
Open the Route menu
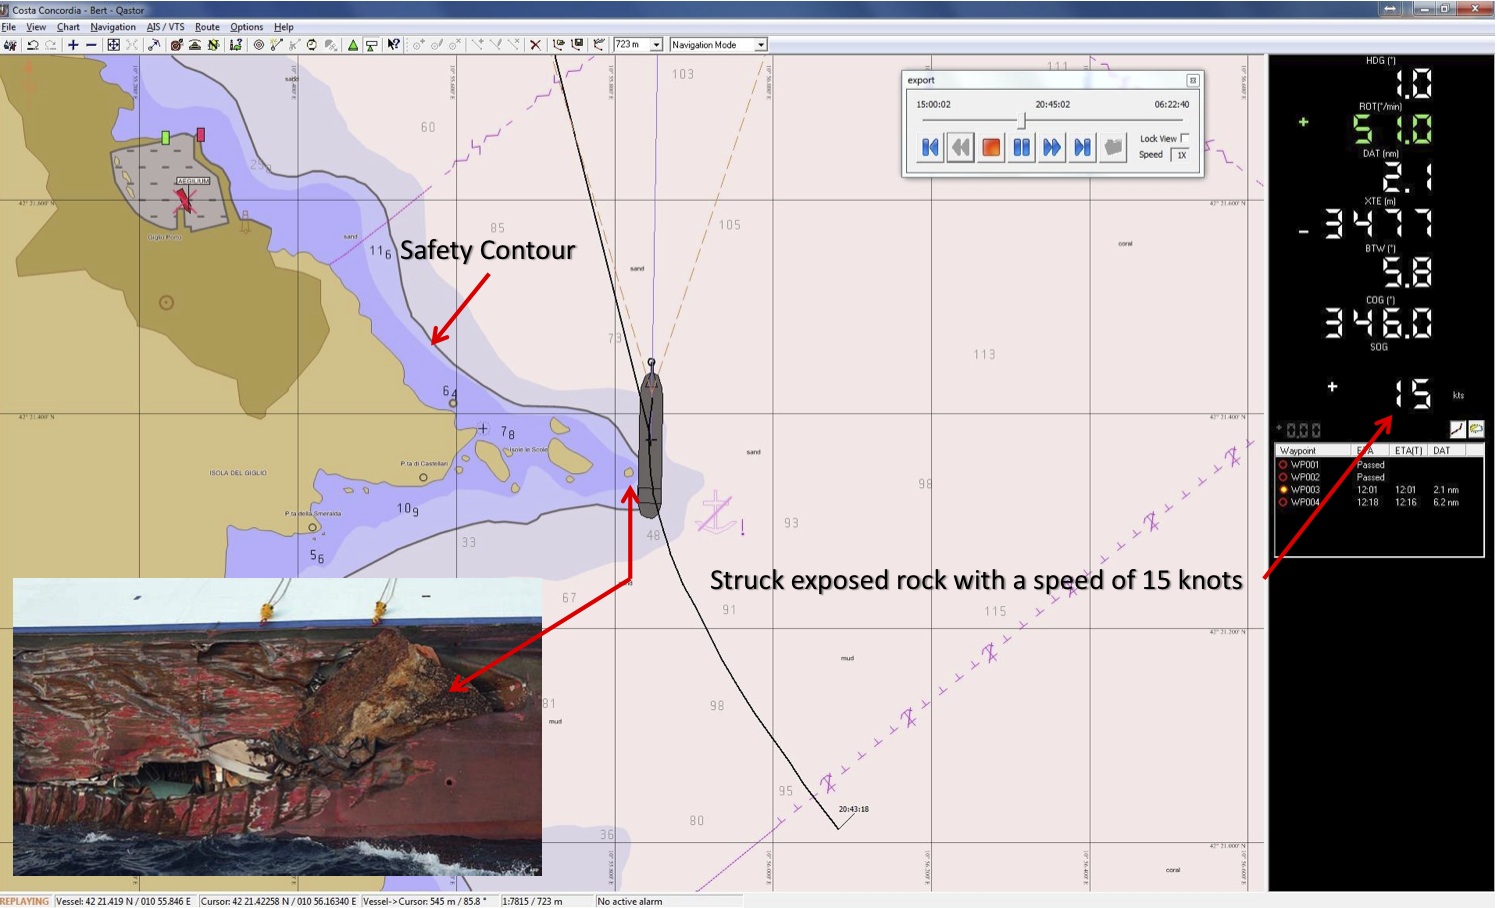[207, 27]
